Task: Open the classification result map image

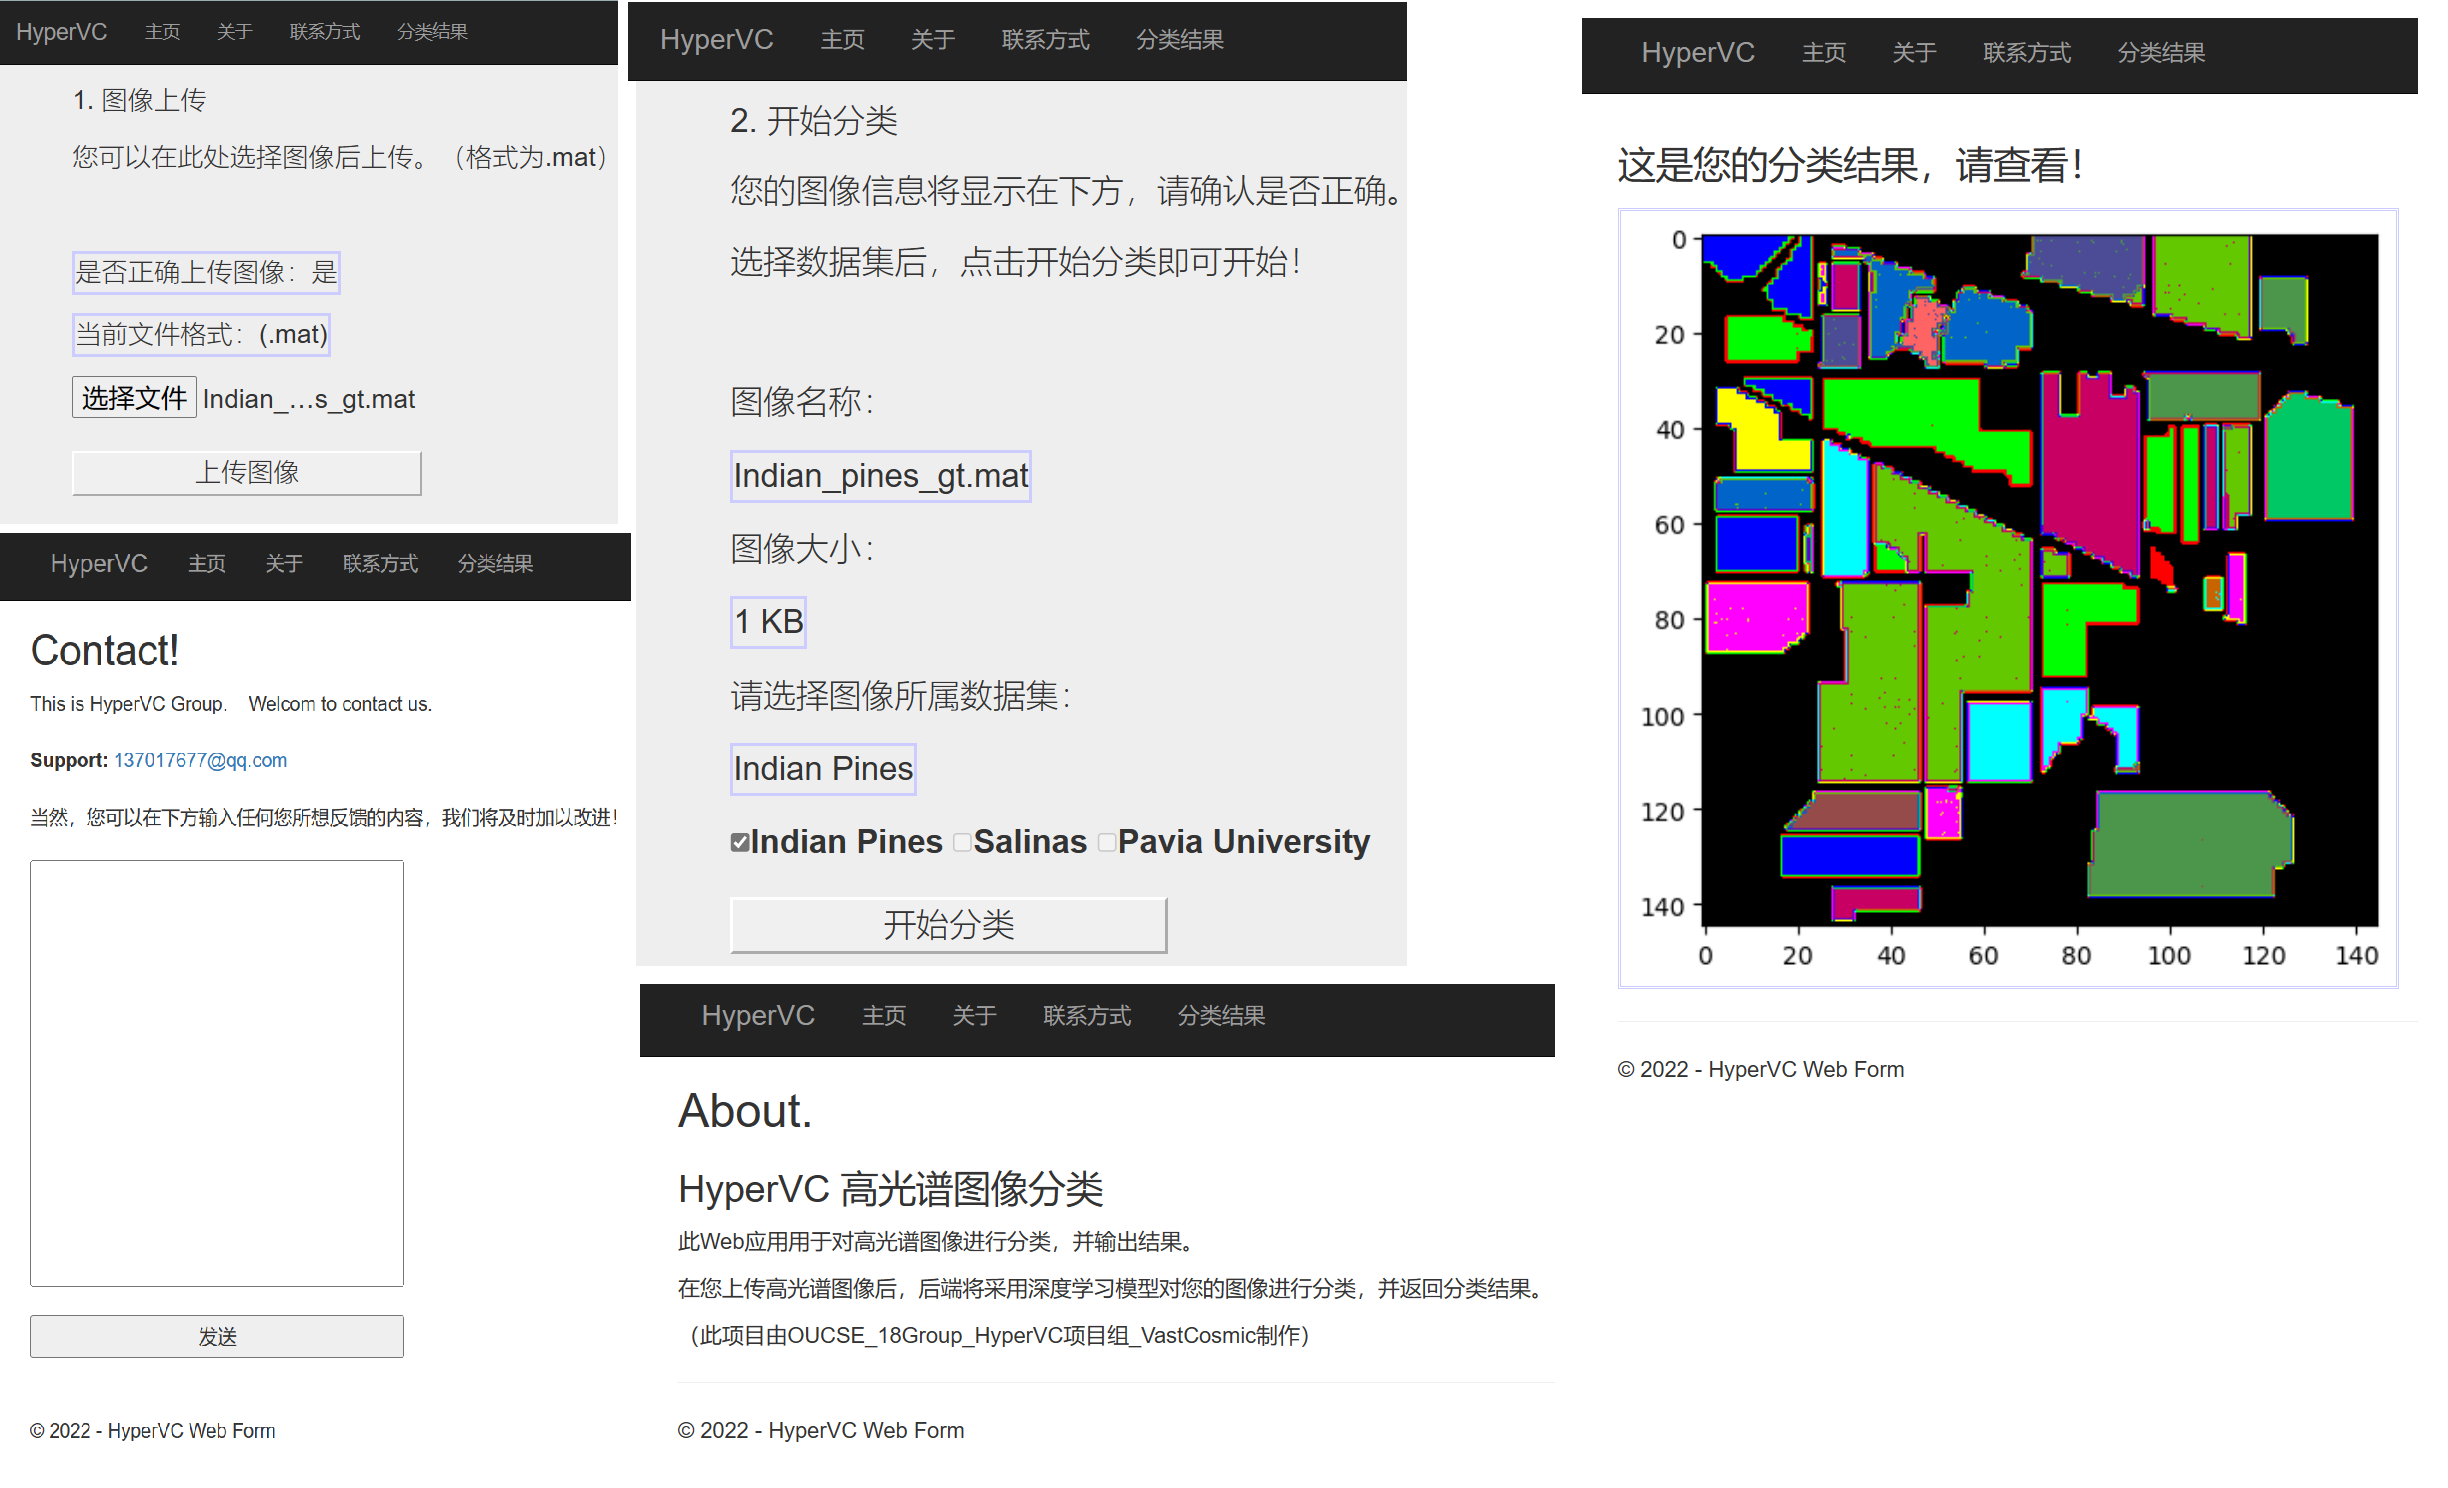Action: [x=2007, y=597]
